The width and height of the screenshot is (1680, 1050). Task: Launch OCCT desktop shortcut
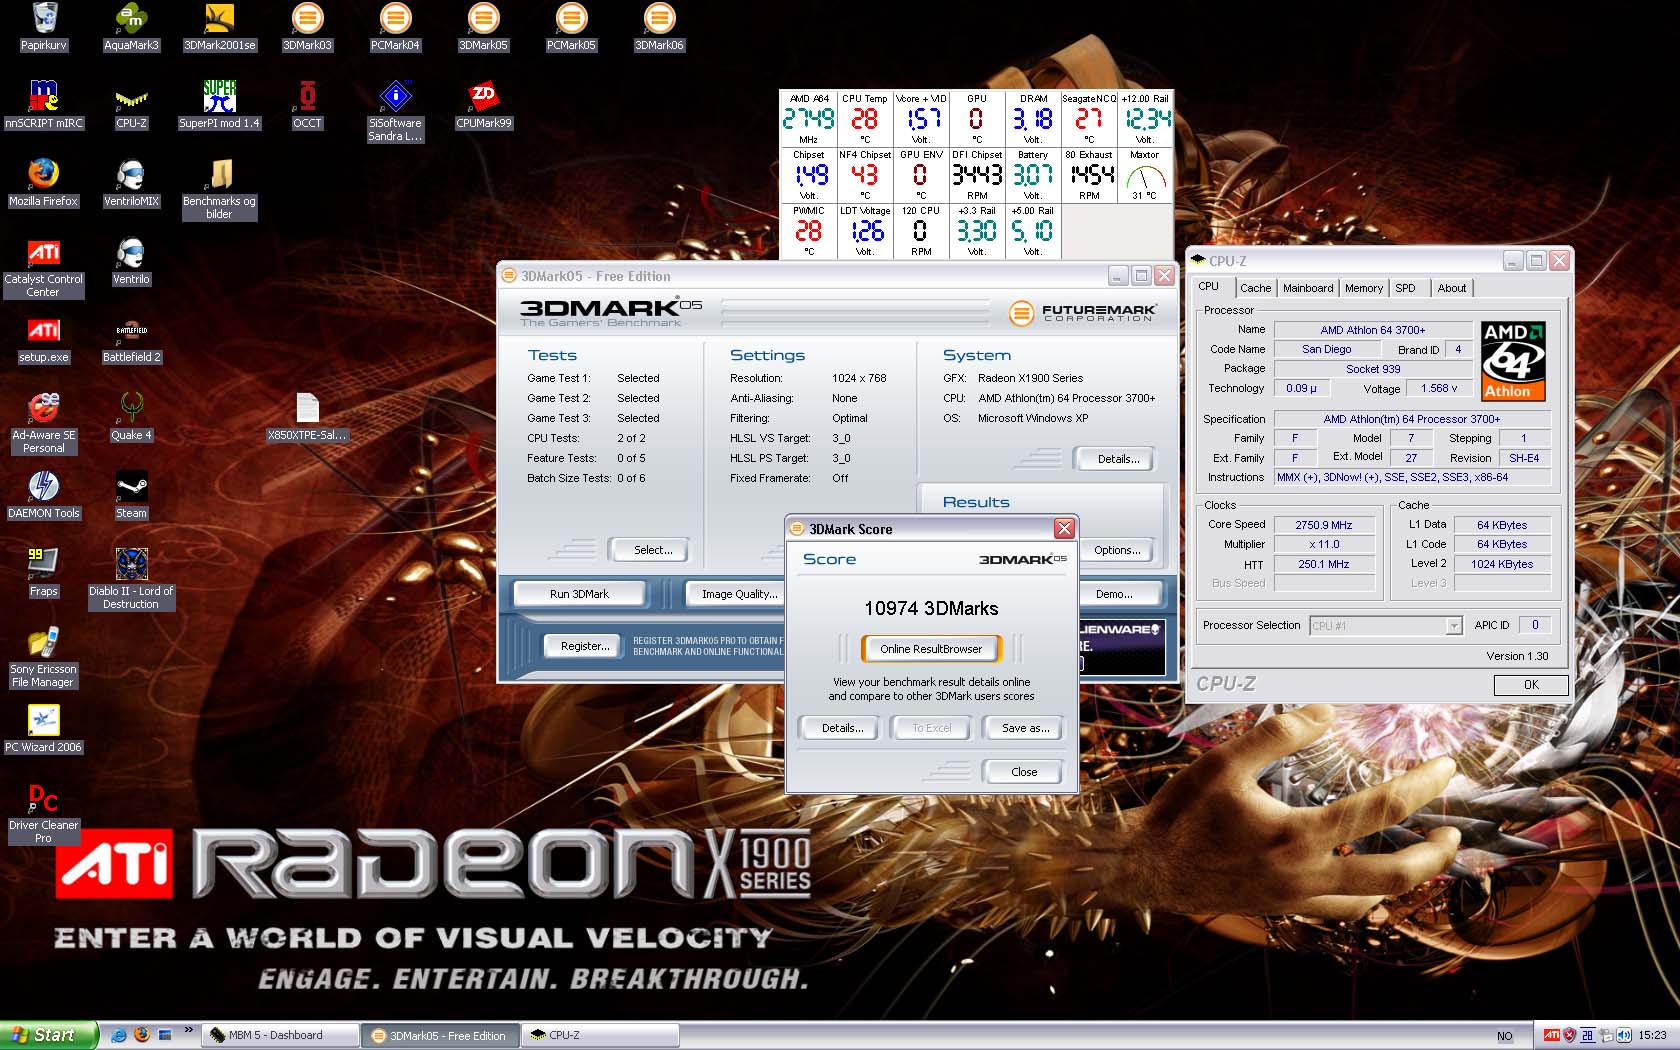coord(307,104)
